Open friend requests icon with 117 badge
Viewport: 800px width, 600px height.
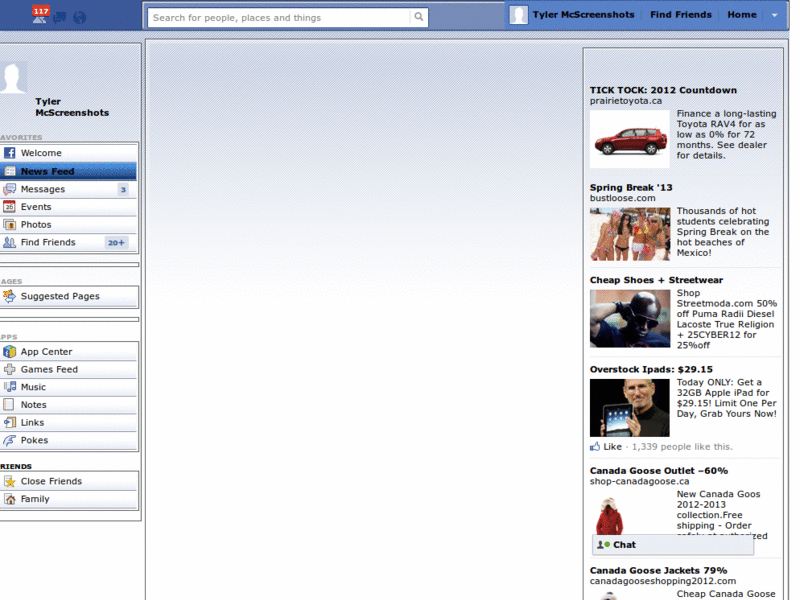[x=40, y=15]
